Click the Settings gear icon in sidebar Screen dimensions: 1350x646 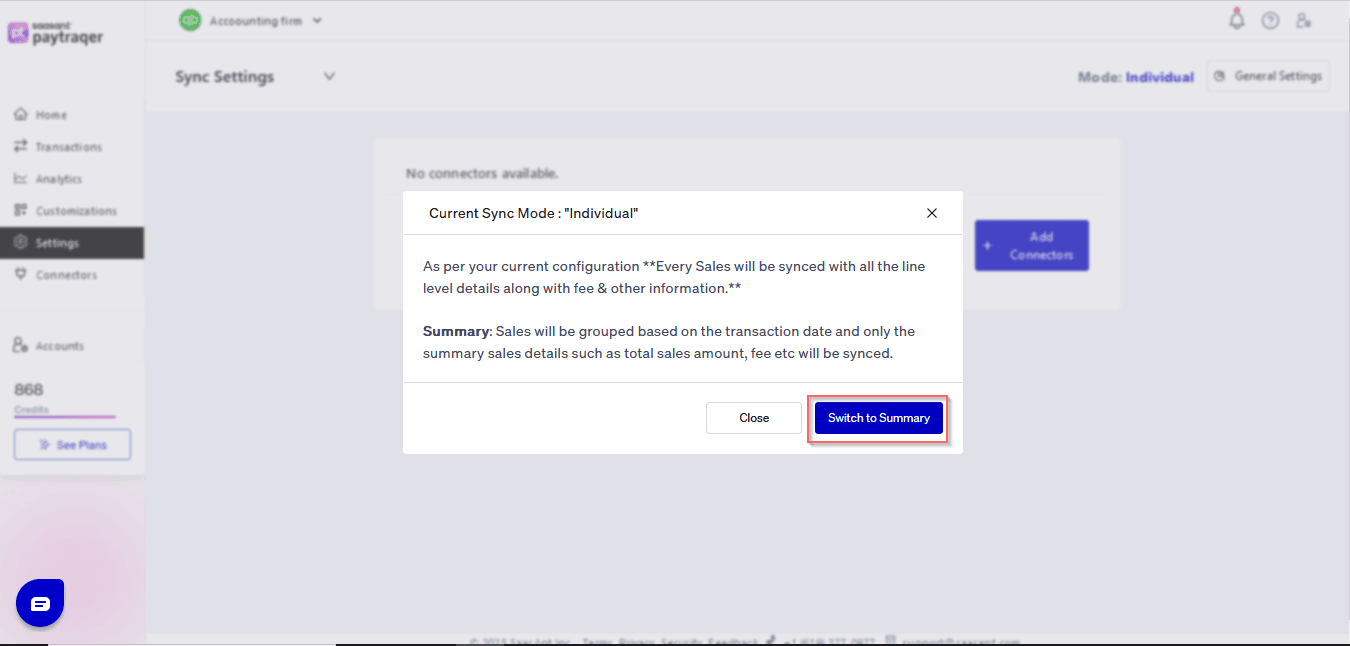[x=20, y=243]
